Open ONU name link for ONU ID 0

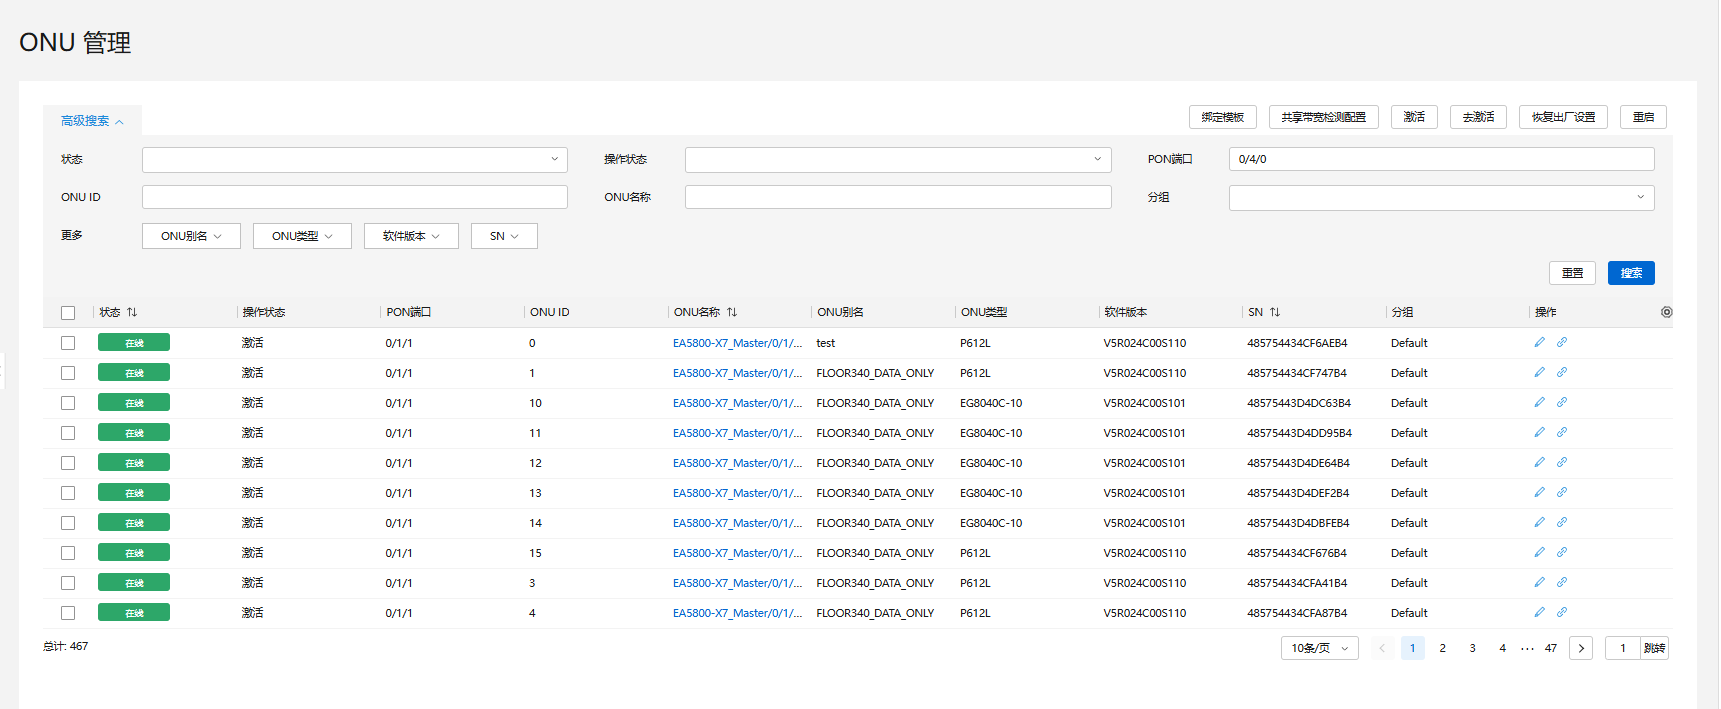click(x=737, y=343)
